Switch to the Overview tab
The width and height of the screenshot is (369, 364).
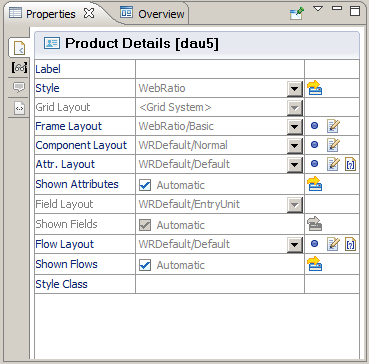pos(152,14)
